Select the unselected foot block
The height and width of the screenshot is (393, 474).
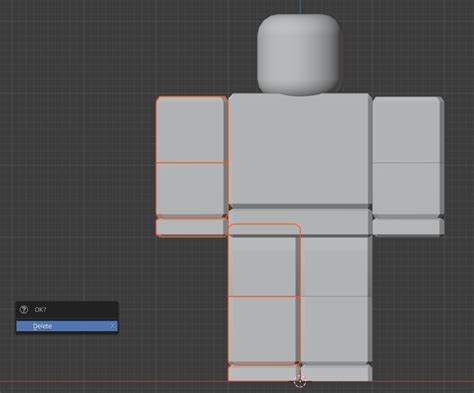point(336,373)
